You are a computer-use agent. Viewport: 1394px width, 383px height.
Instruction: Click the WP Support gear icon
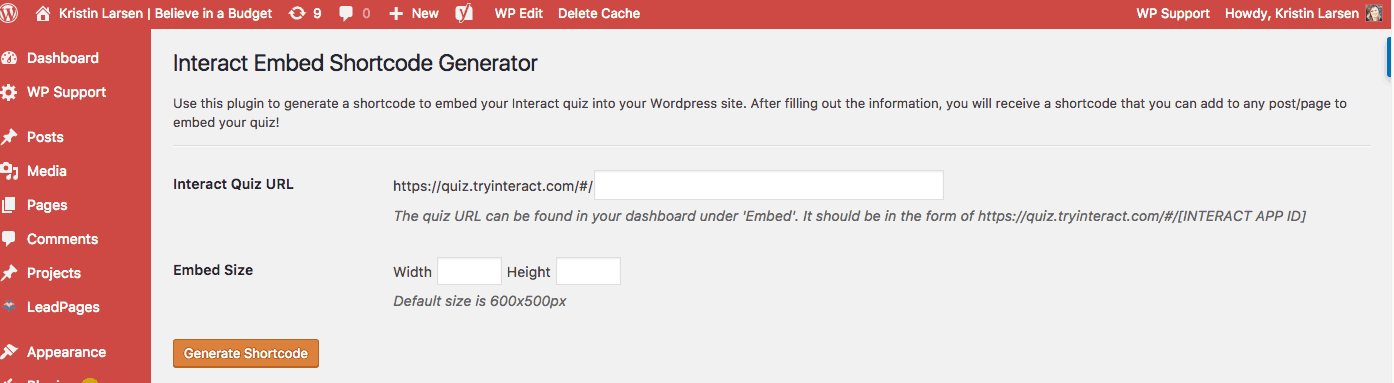9,92
